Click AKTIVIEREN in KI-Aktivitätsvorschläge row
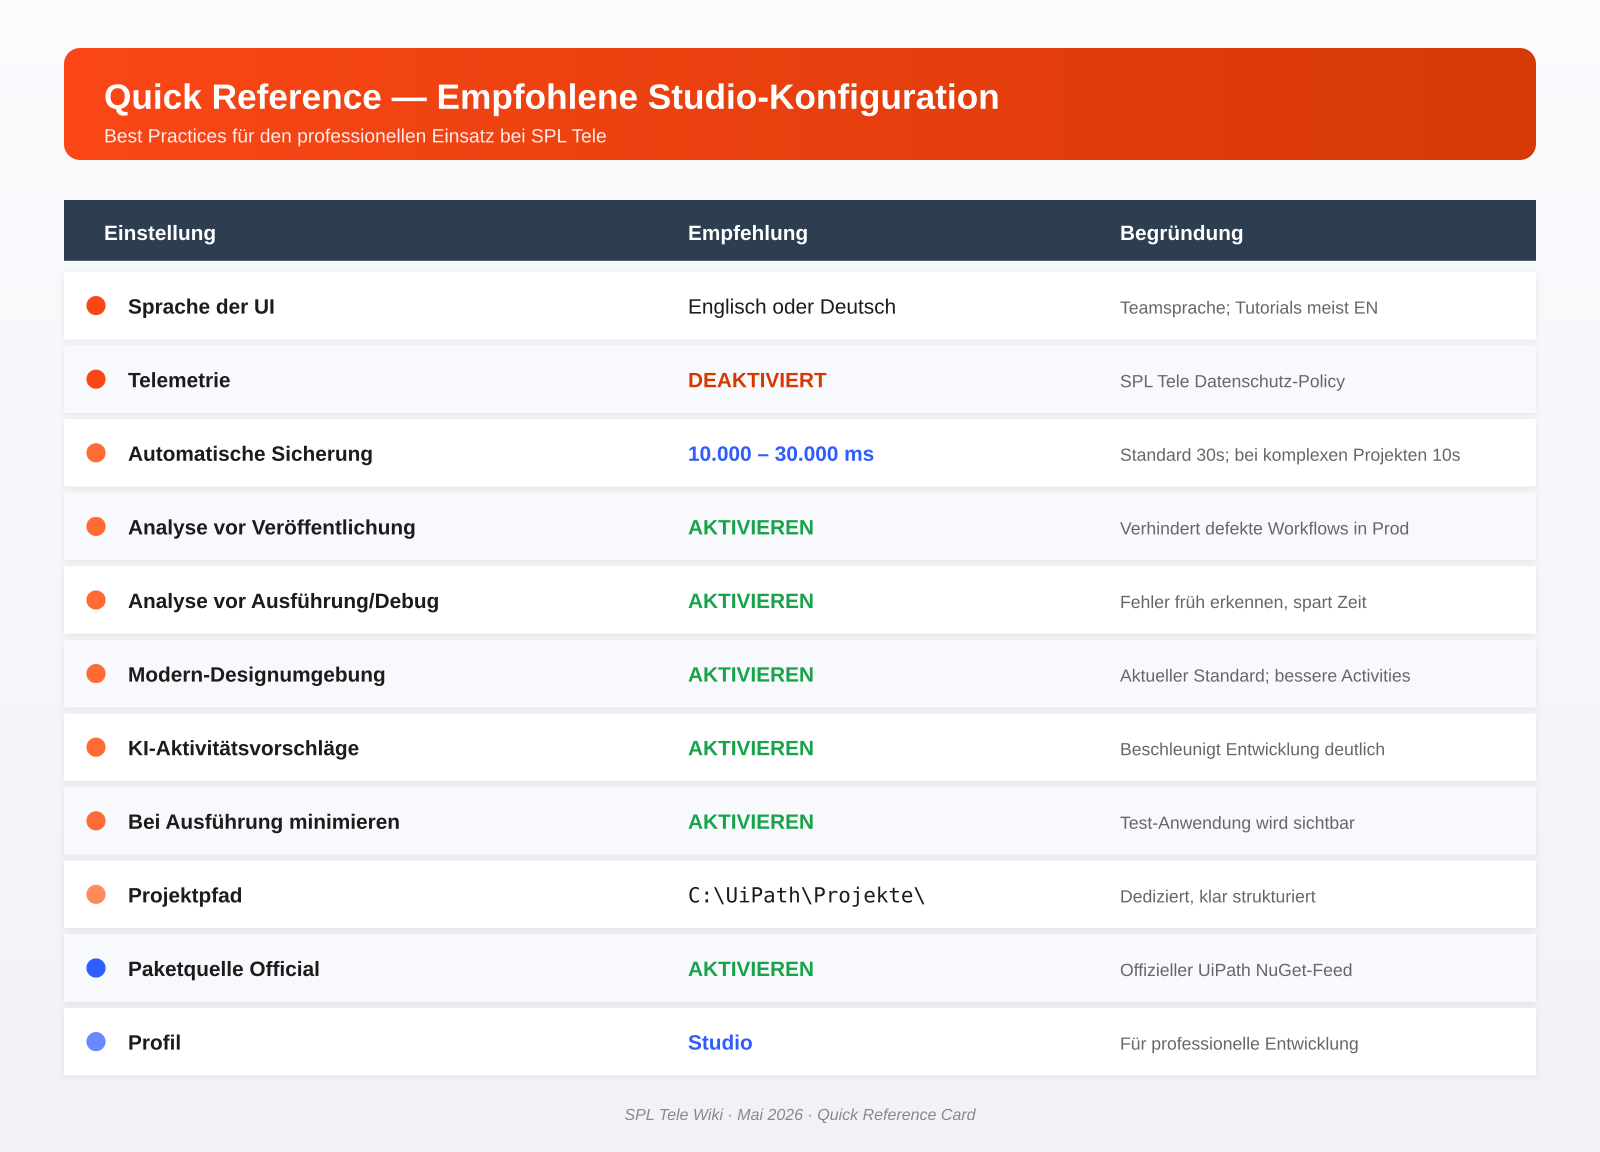 (x=751, y=748)
